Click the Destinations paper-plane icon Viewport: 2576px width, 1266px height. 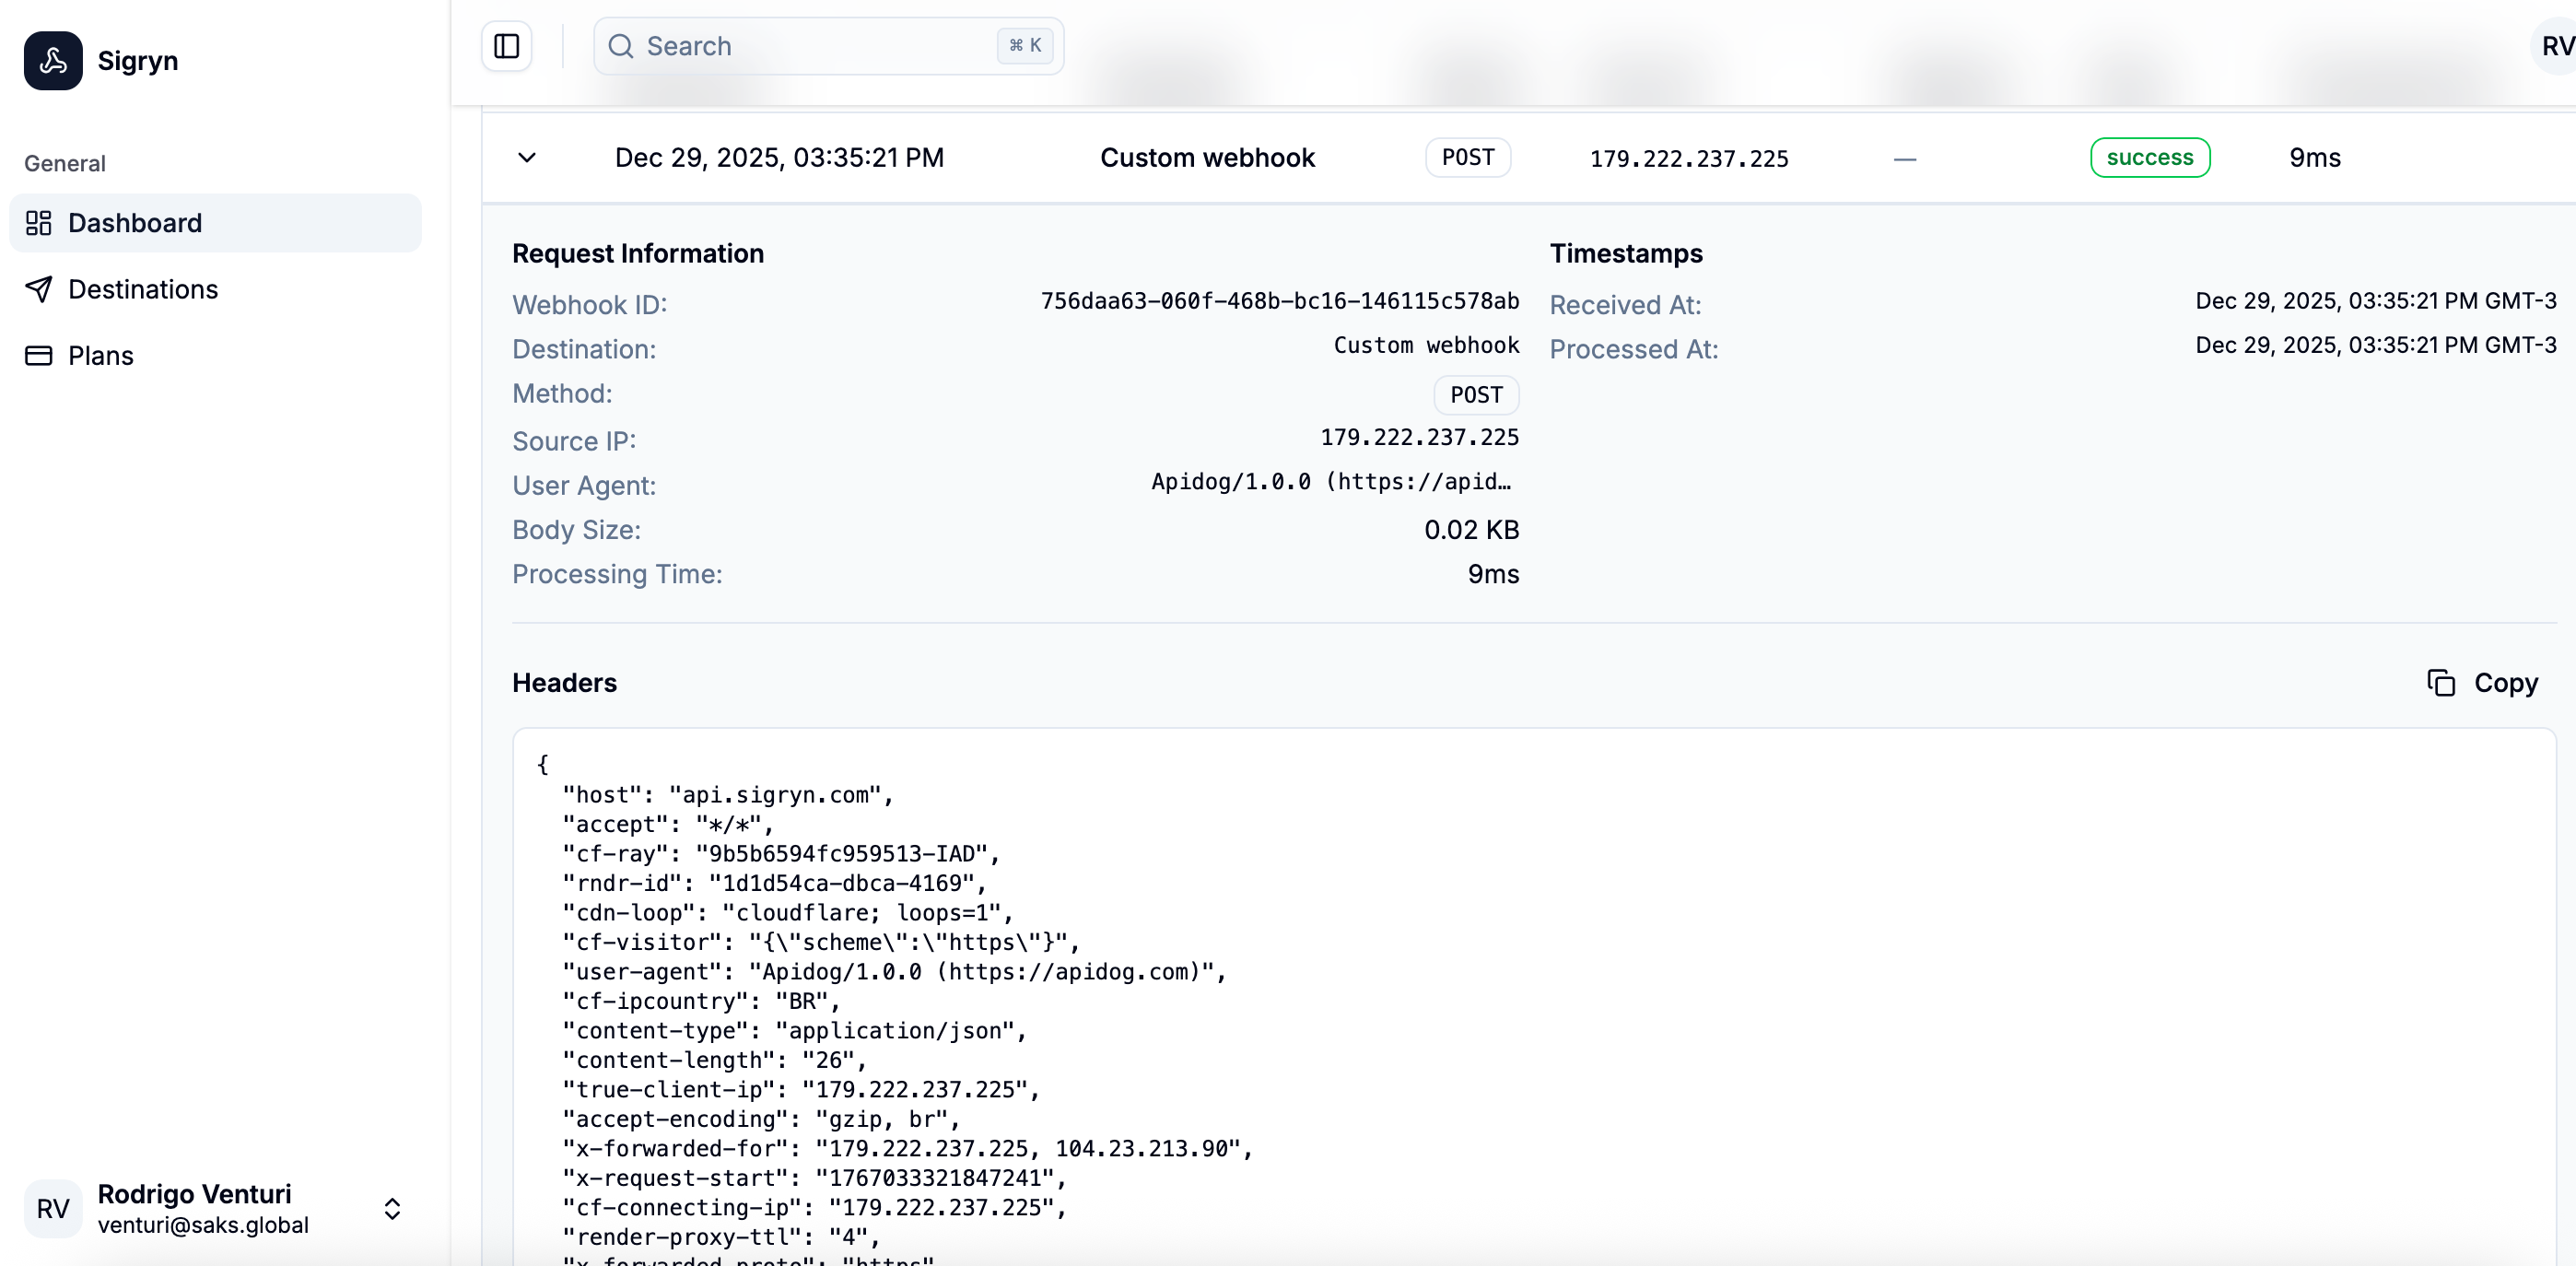click(x=39, y=289)
